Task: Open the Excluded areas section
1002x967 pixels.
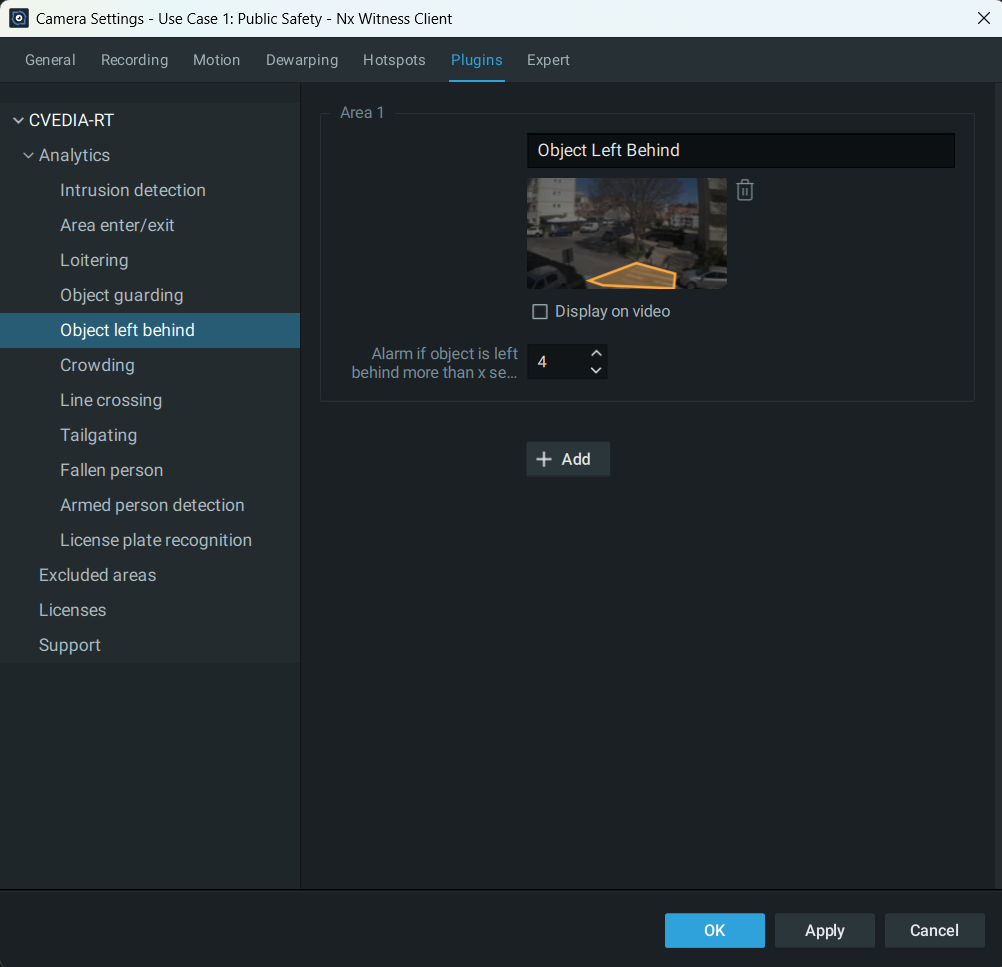Action: coord(97,575)
